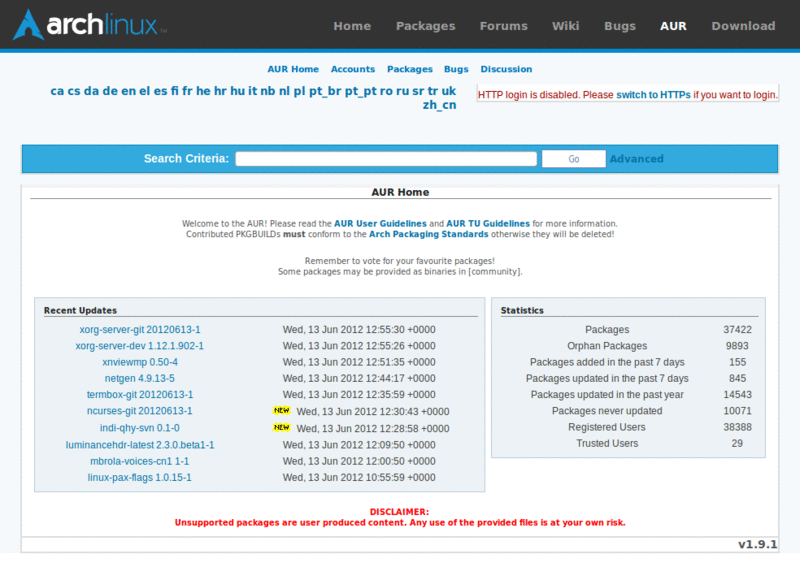The image size is (800, 567).
Task: Open the Arch Packaging Standards link
Action: tap(429, 234)
